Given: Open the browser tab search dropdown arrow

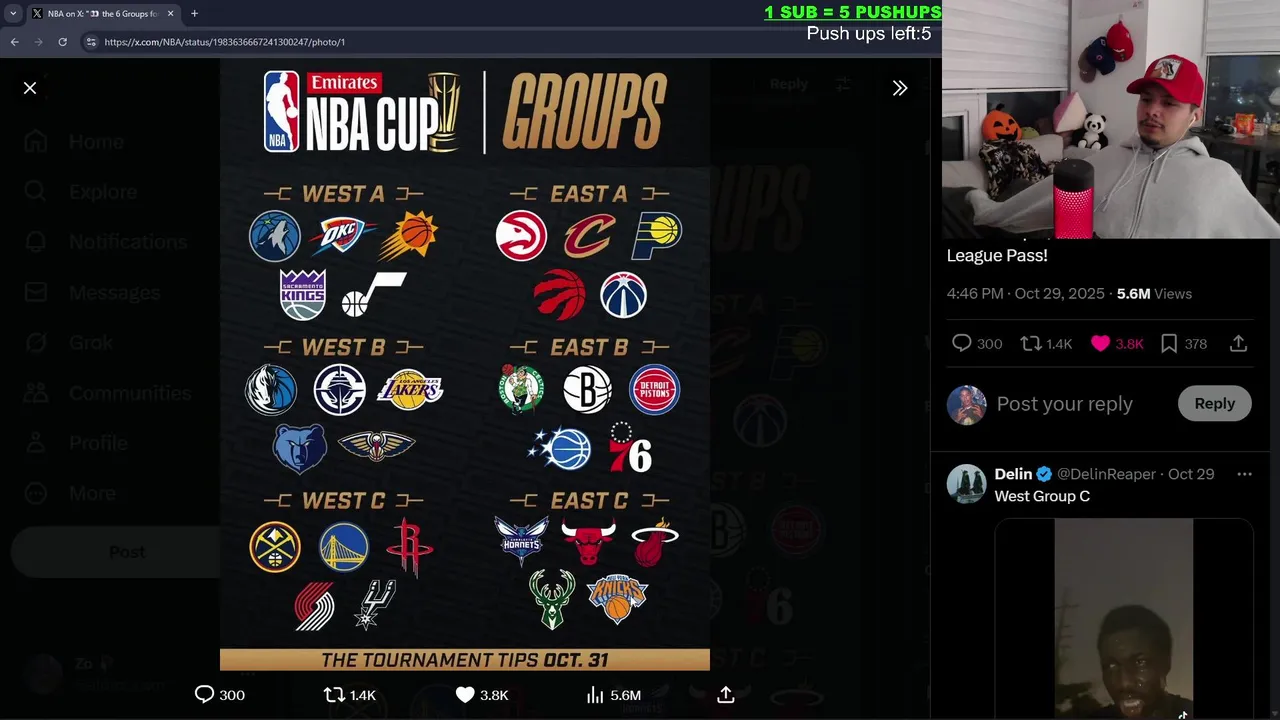Looking at the screenshot, I should click(x=13, y=14).
